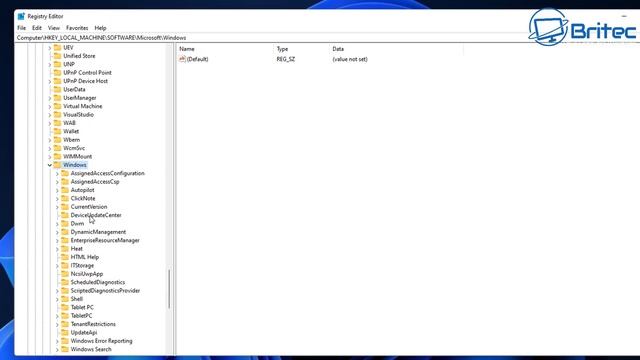Select the ScheduledDiagnostics folder icon

[65, 282]
